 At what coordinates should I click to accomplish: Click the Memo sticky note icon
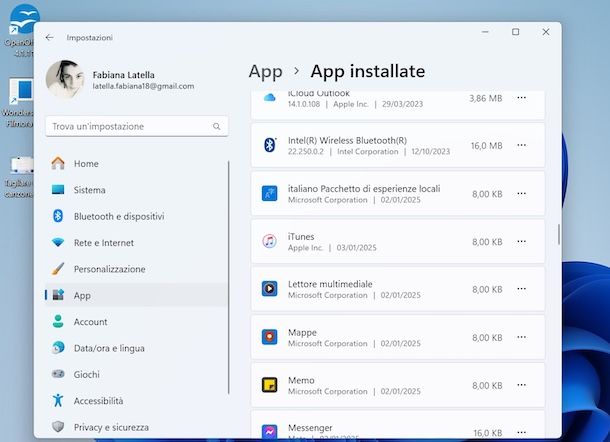click(x=270, y=385)
